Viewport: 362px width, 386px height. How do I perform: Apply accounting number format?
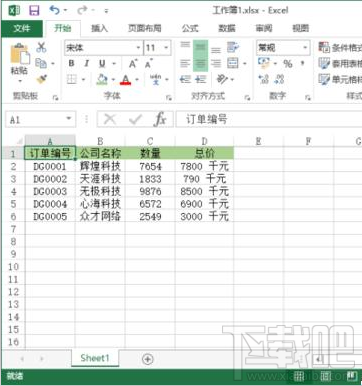tap(264, 63)
